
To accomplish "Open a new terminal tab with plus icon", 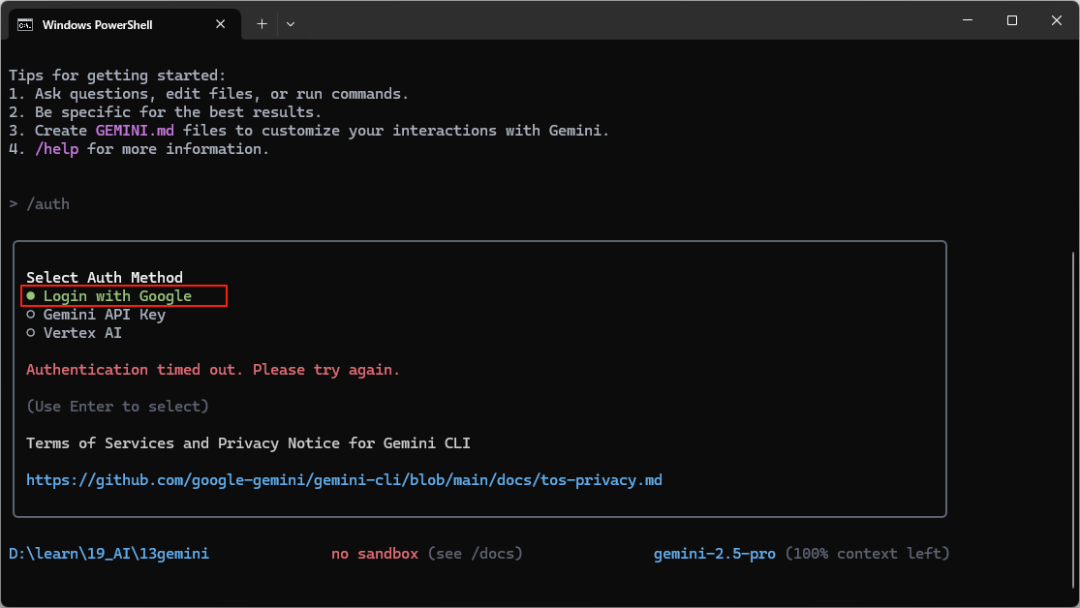I will pyautogui.click(x=261, y=23).
